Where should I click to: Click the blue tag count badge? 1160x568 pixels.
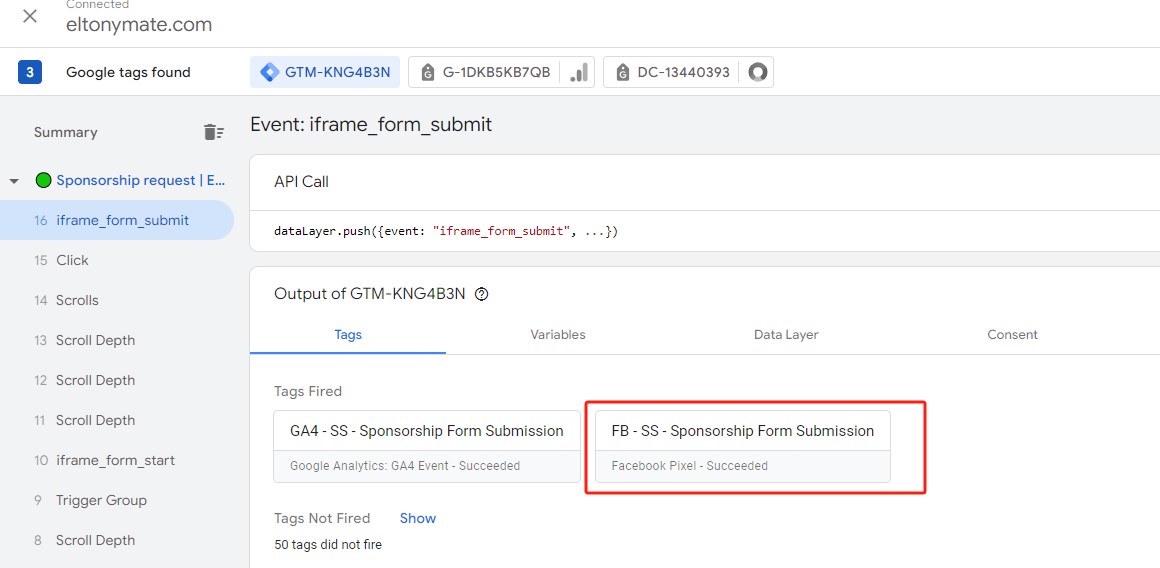[30, 72]
